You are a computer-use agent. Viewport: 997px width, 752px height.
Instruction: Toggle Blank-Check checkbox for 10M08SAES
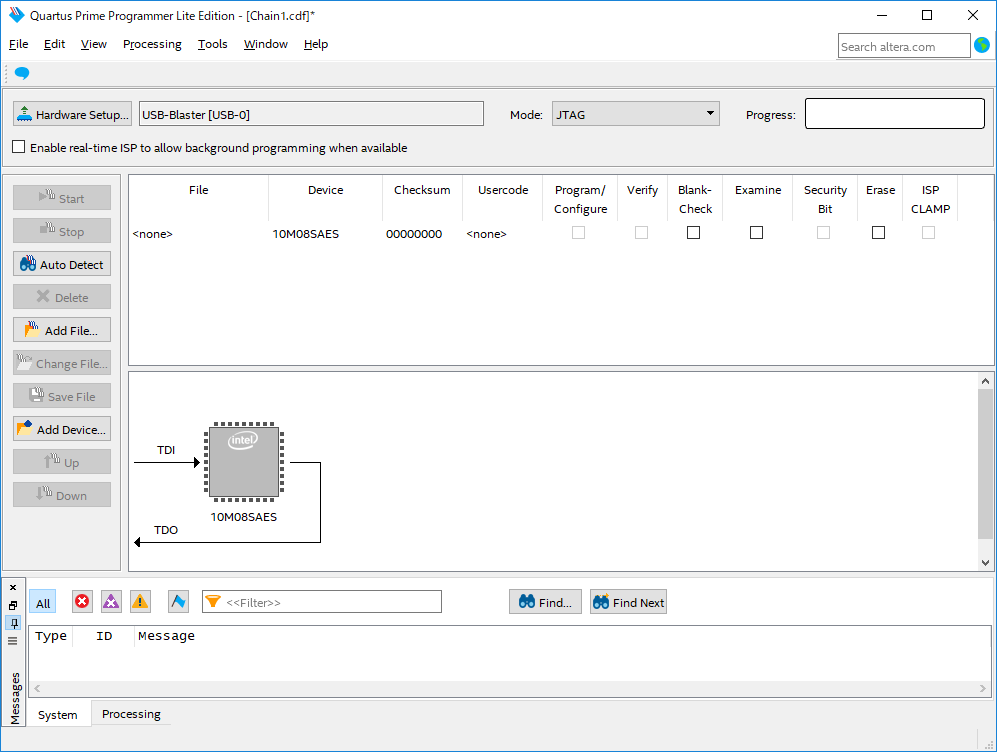[694, 233]
